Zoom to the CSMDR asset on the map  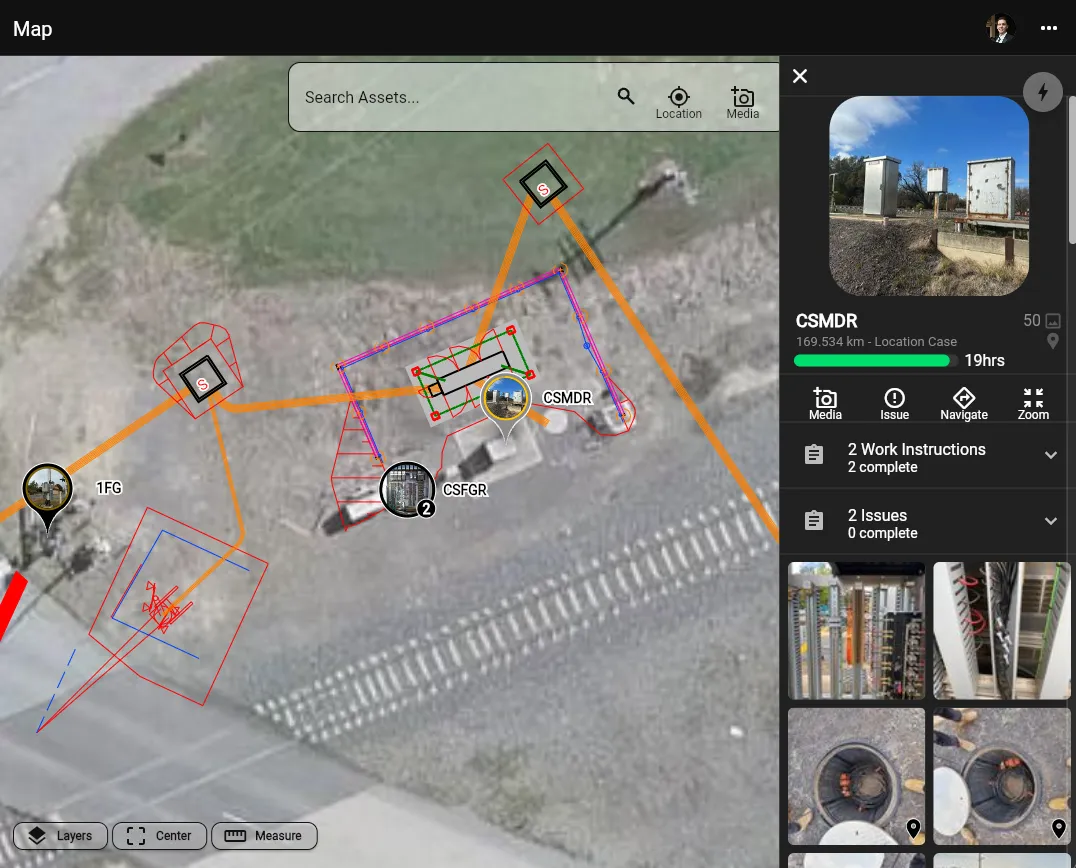tap(1032, 400)
